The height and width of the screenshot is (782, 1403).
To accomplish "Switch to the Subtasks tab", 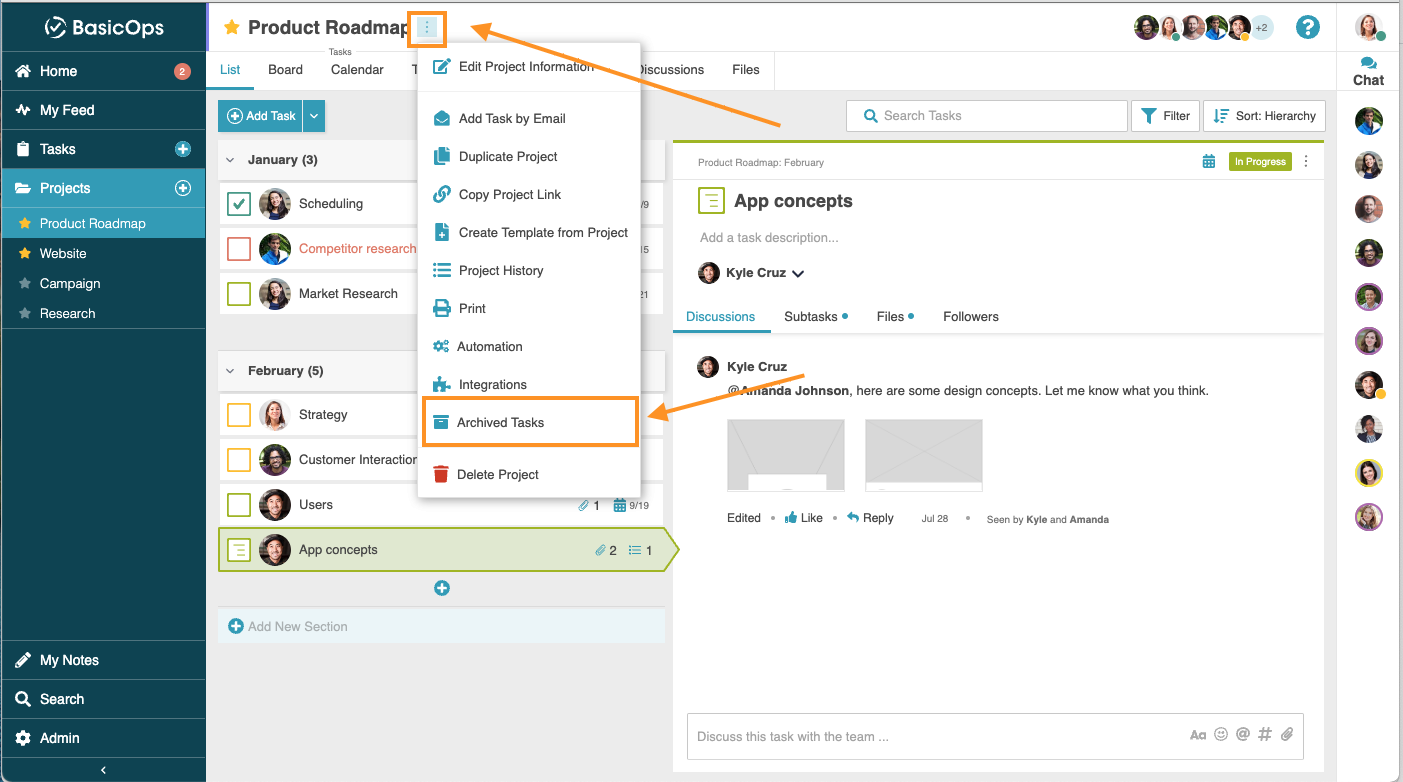I will [811, 317].
